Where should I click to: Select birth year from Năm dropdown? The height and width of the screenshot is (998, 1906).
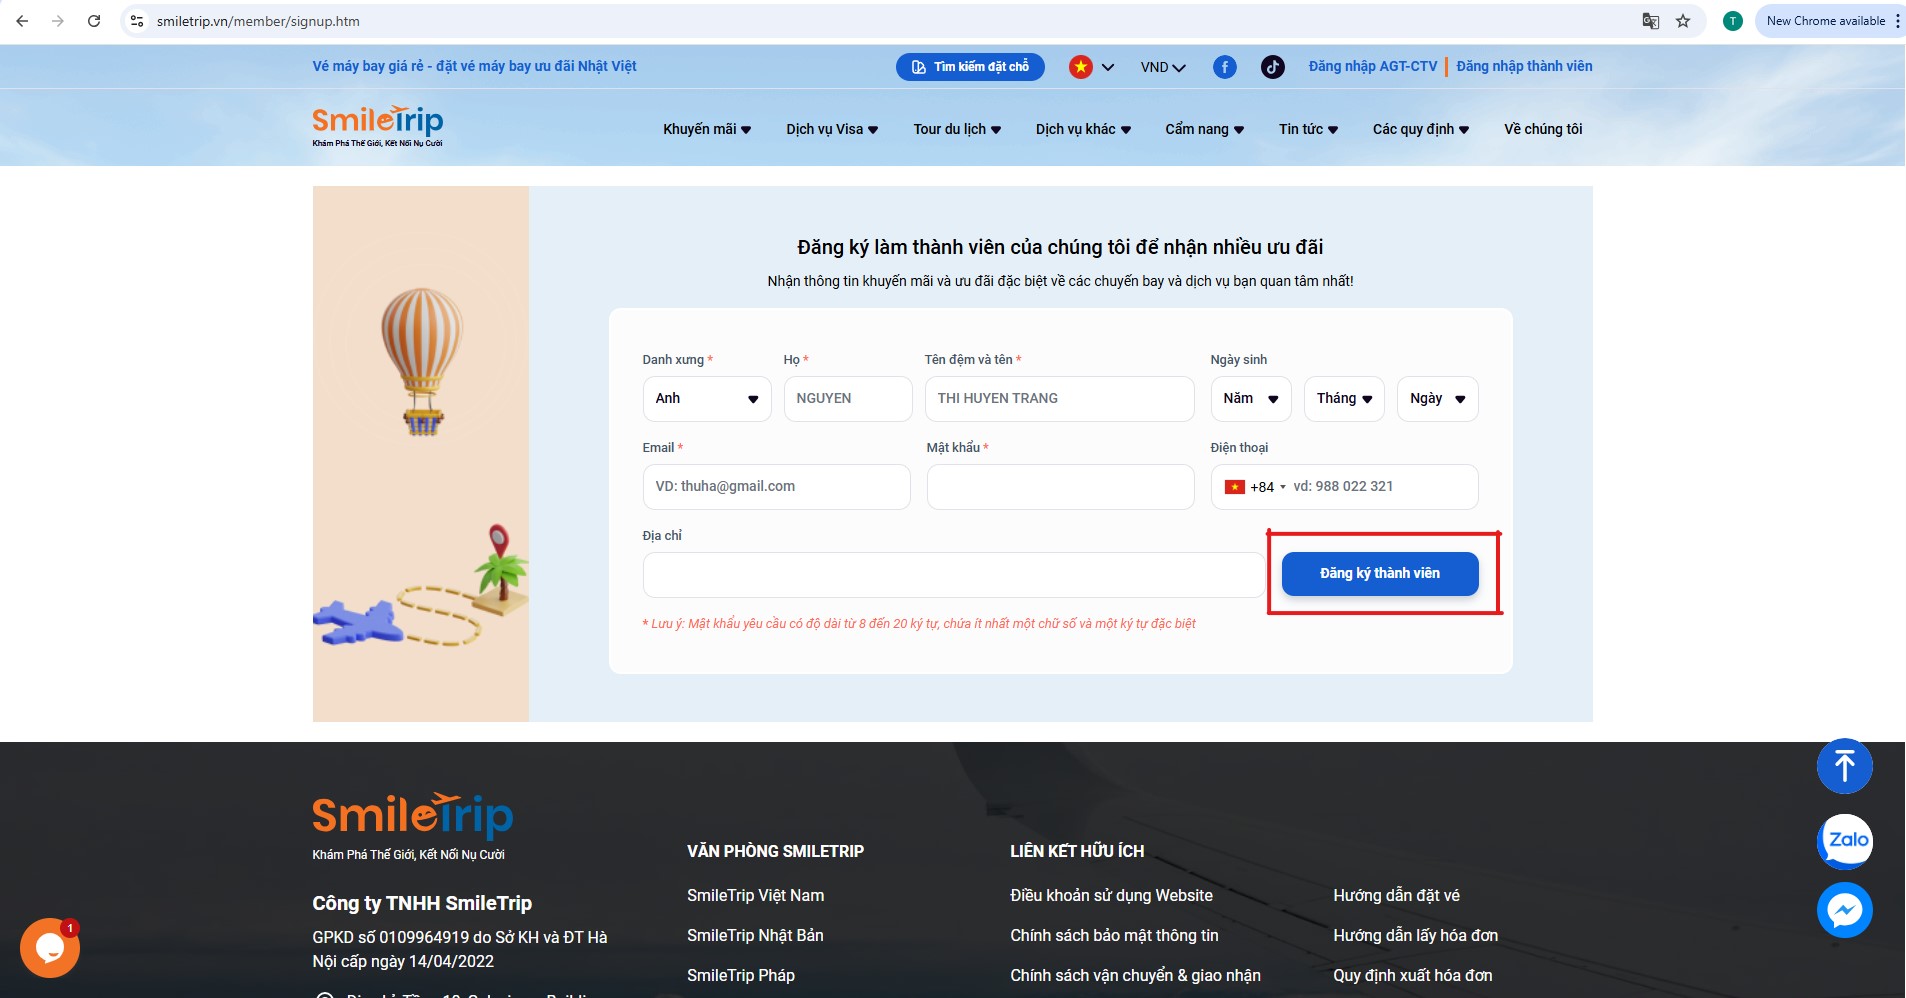point(1250,399)
